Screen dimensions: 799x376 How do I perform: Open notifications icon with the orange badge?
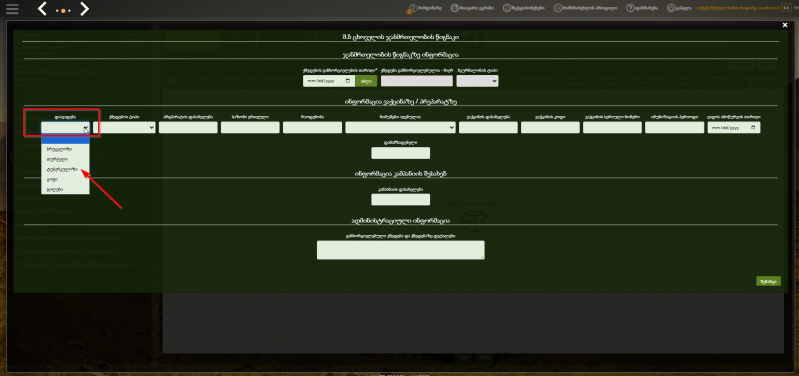pyautogui.click(x=424, y=8)
